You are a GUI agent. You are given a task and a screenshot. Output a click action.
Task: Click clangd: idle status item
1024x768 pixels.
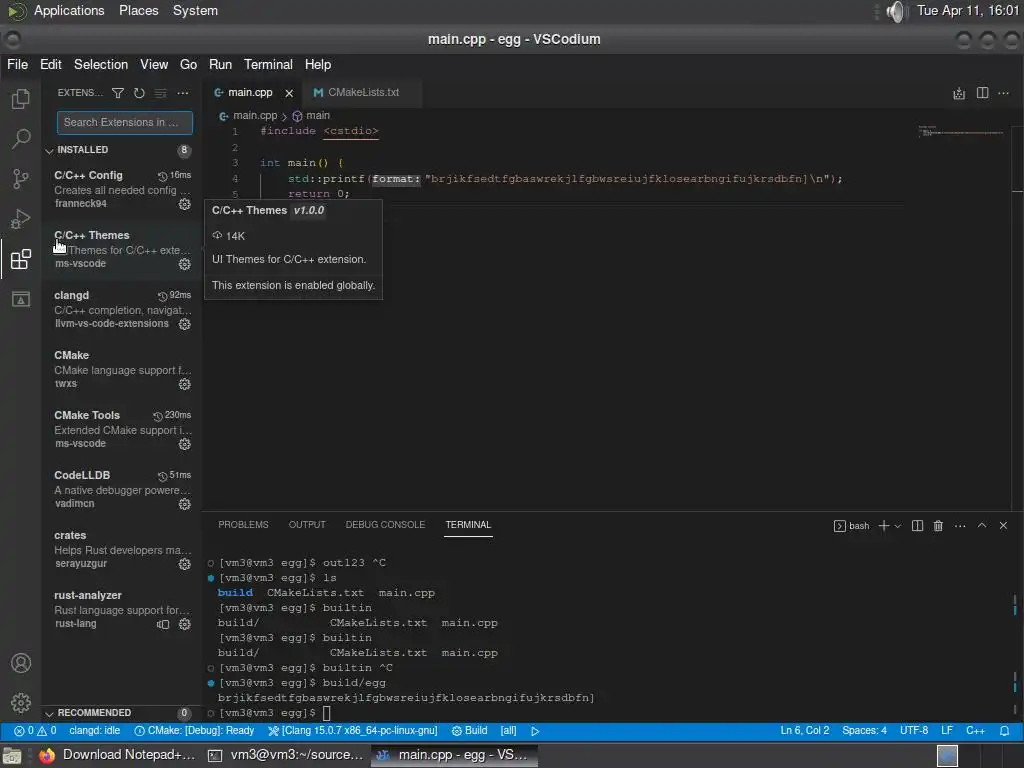[95, 731]
